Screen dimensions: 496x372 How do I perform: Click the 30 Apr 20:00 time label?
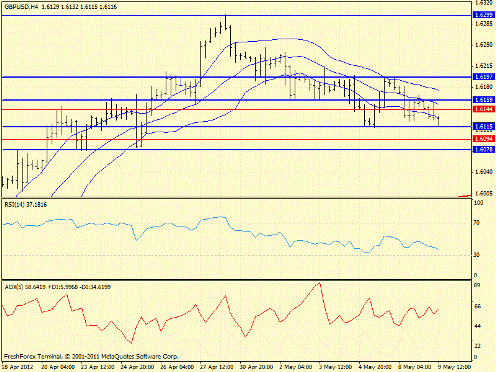pos(256,367)
